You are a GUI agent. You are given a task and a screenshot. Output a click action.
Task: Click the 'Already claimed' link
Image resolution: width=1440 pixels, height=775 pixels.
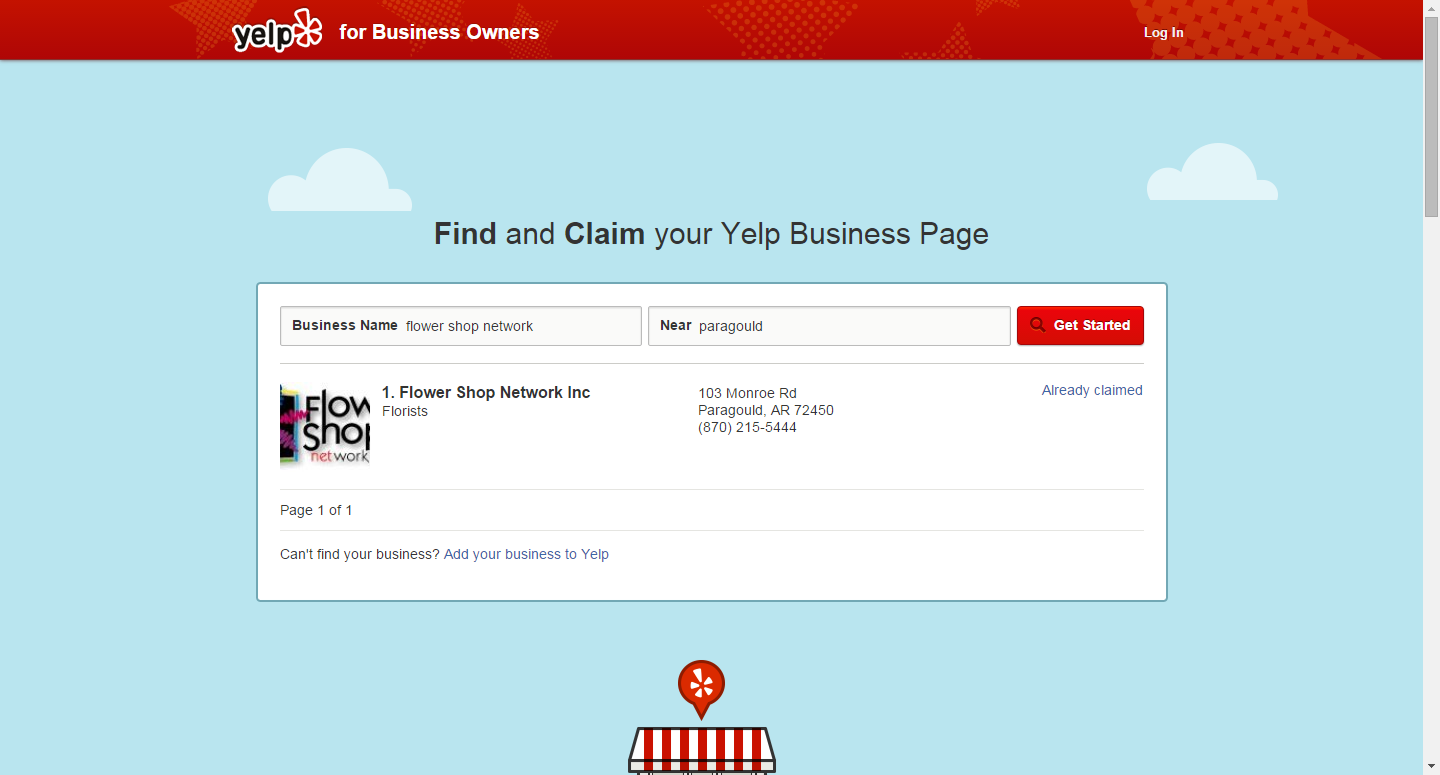(x=1091, y=390)
